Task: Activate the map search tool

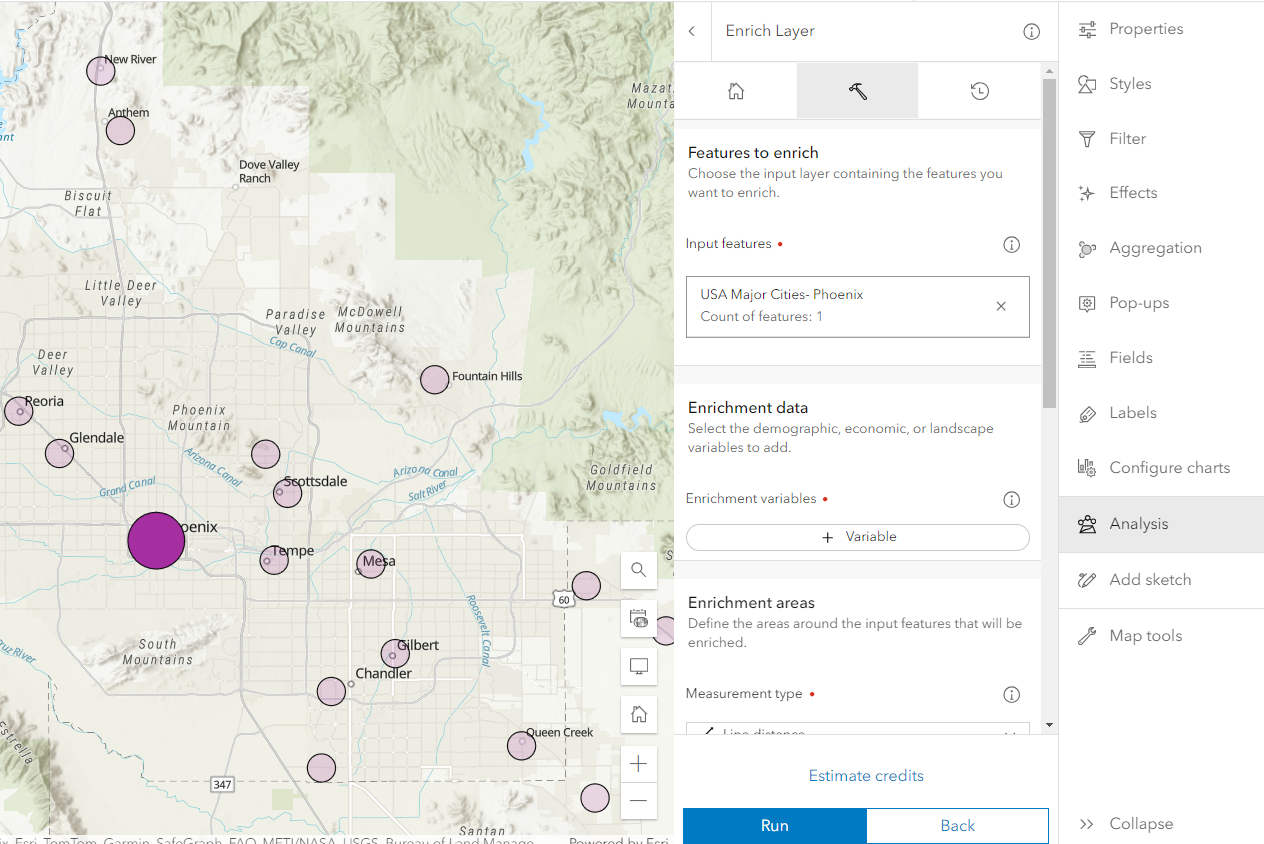Action: pyautogui.click(x=638, y=570)
